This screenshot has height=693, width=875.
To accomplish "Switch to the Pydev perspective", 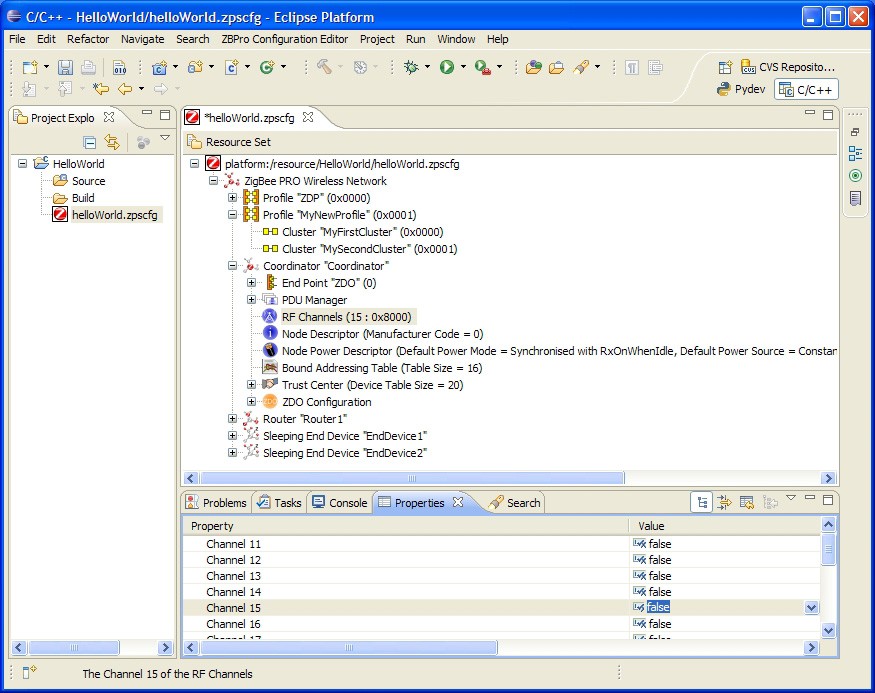I will point(742,89).
